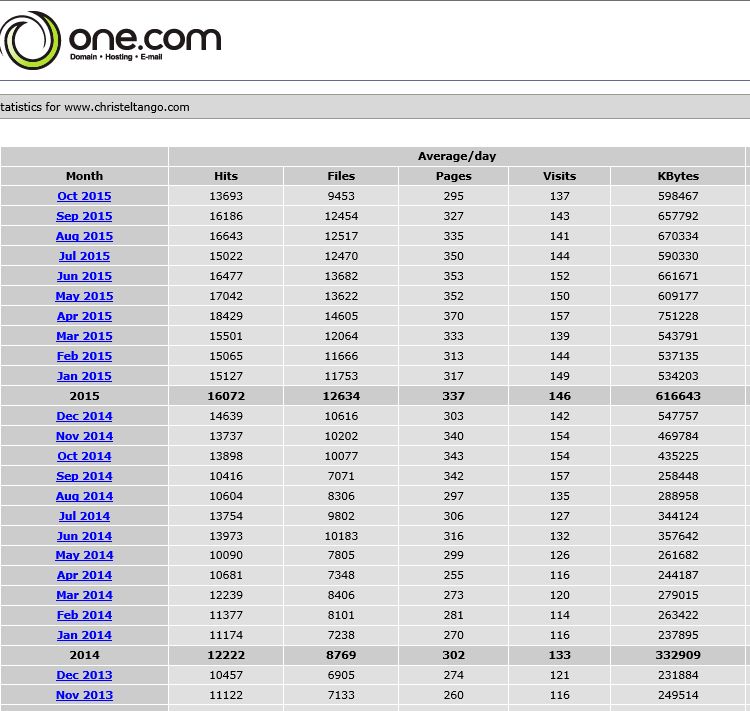Click the Hits column header
The width and height of the screenshot is (750, 711).
pos(226,176)
